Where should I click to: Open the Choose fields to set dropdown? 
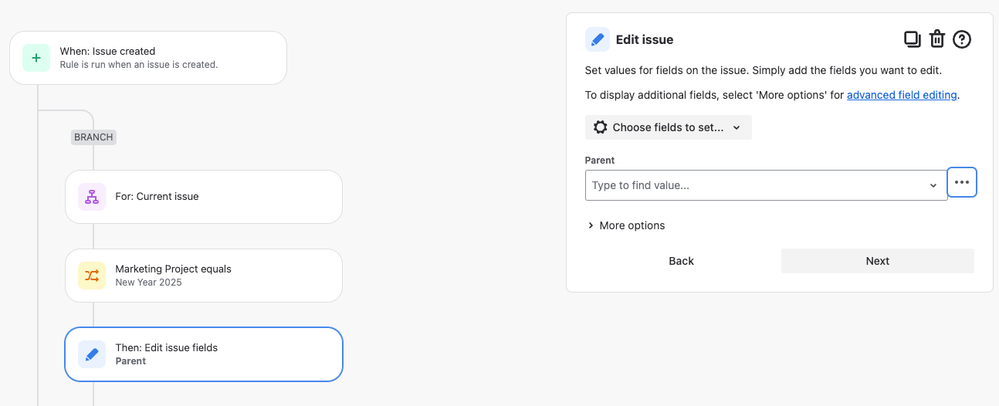[668, 127]
